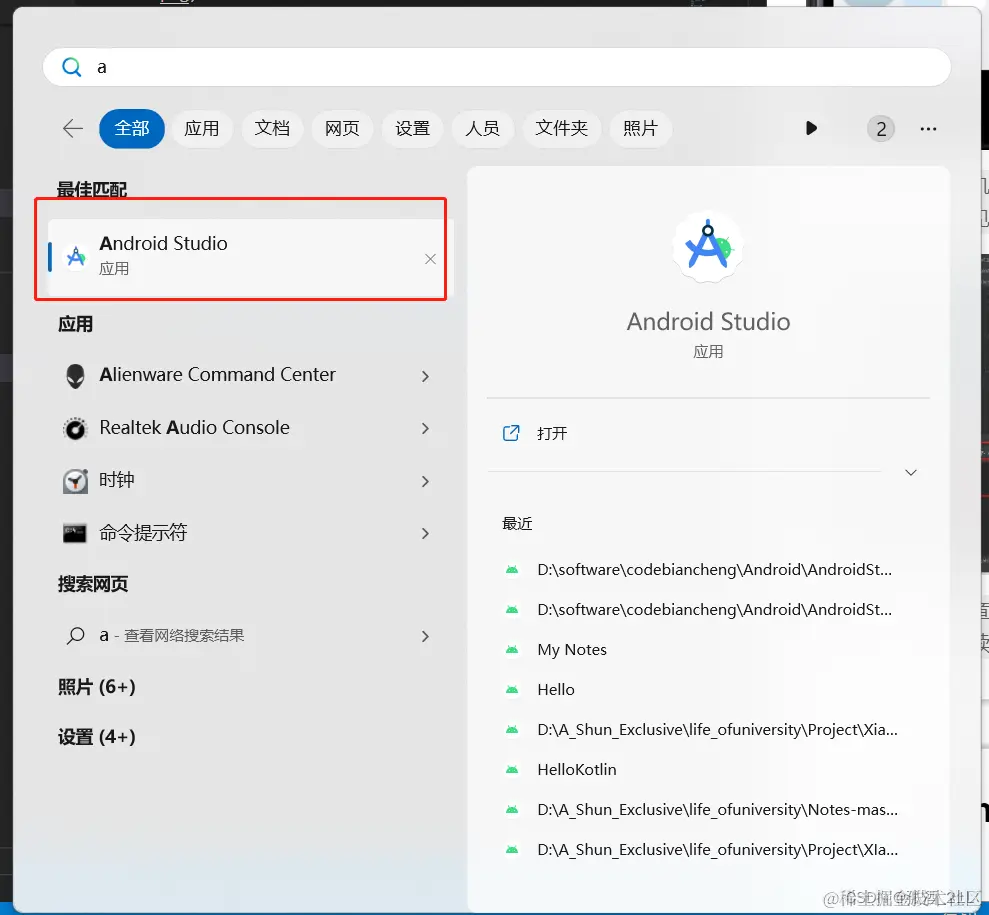Click Android icon beside HelloKotlin
The image size is (989, 915).
click(512, 769)
